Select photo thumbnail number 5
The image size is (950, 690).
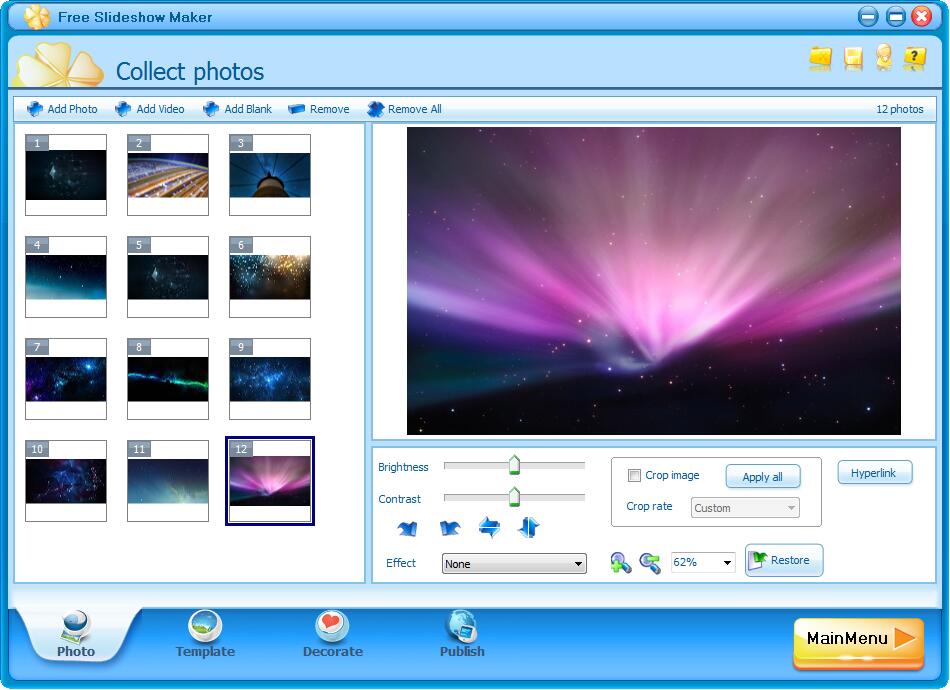[x=167, y=277]
